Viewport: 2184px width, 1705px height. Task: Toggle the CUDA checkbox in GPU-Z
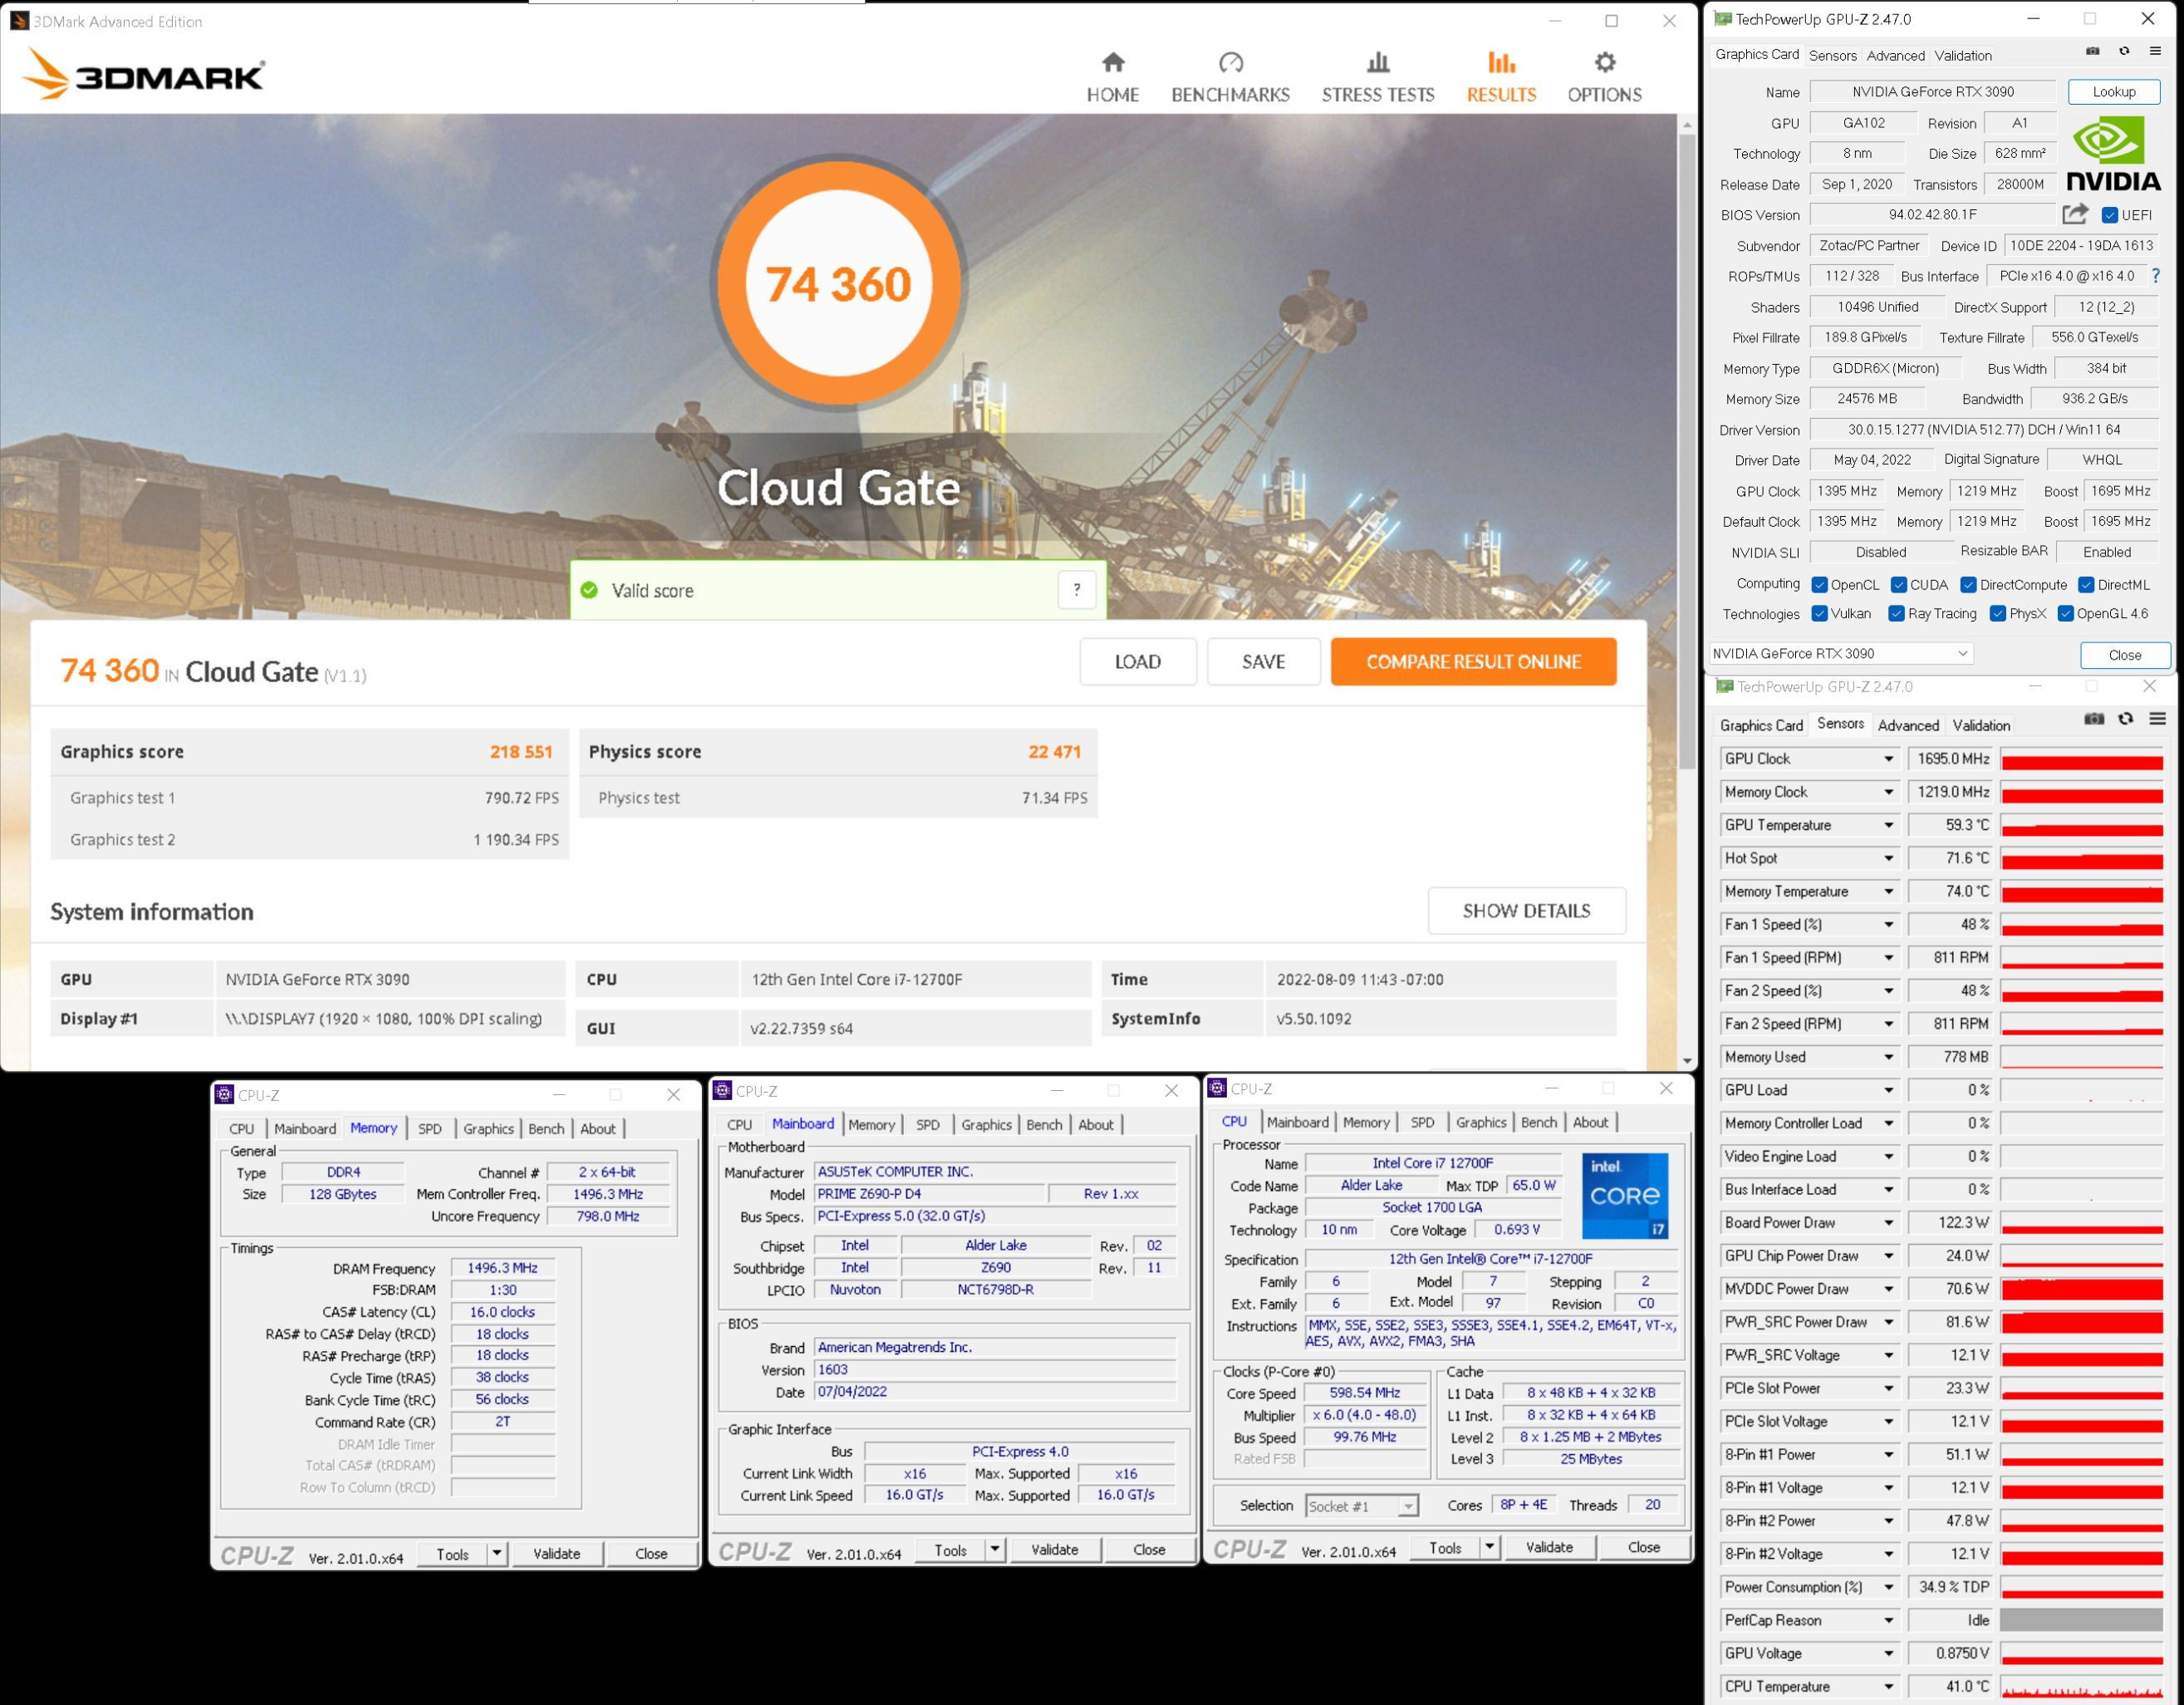(x=1899, y=585)
